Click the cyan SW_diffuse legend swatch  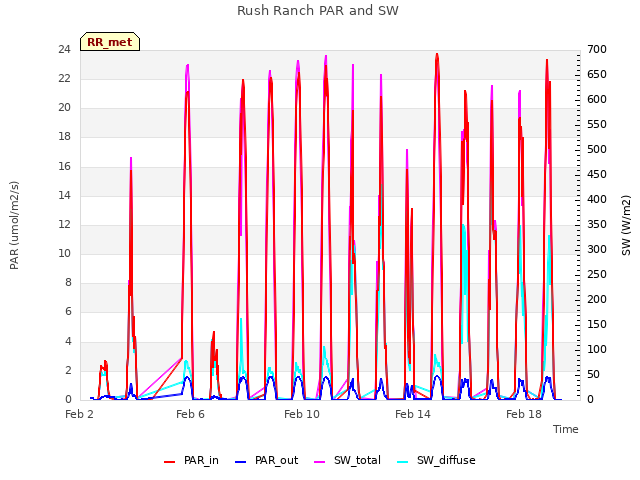point(402,461)
